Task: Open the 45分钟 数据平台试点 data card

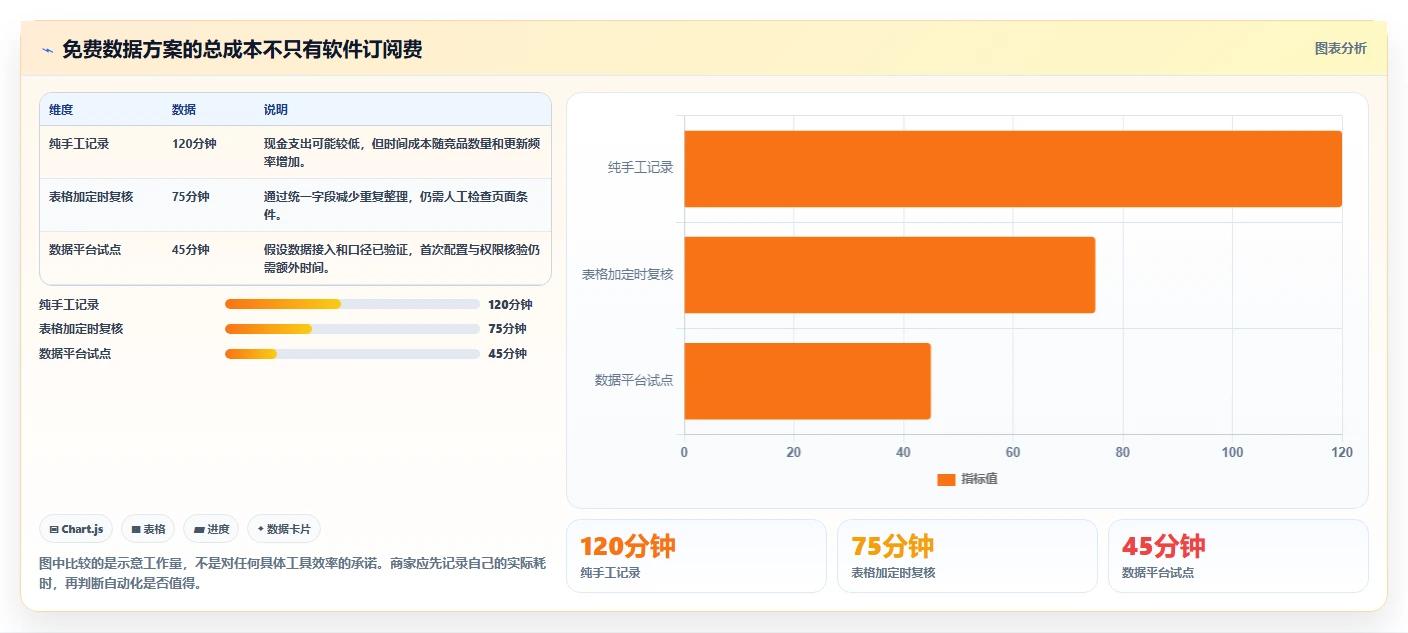Action: pyautogui.click(x=1238, y=556)
